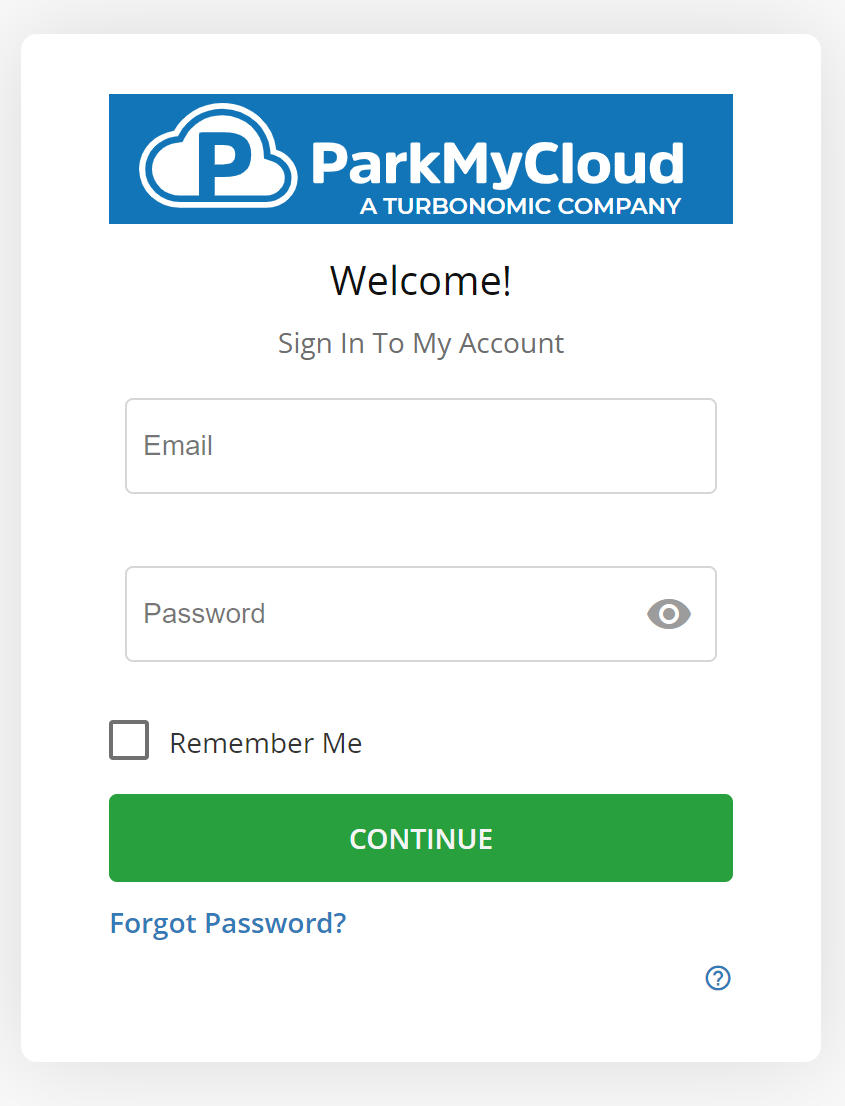Screen dimensions: 845x1106
Task: Click the 'Remember Me' label text
Action: [265, 743]
